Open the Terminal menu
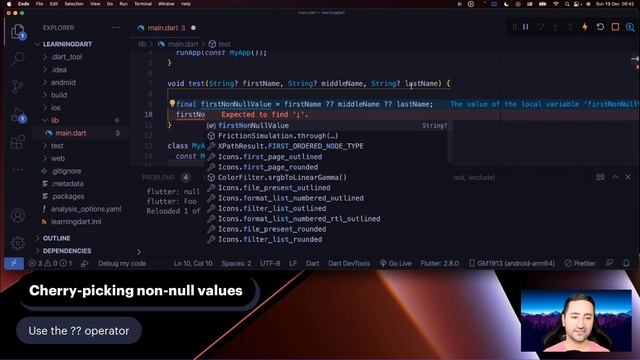The width and height of the screenshot is (640, 360). [143, 4]
